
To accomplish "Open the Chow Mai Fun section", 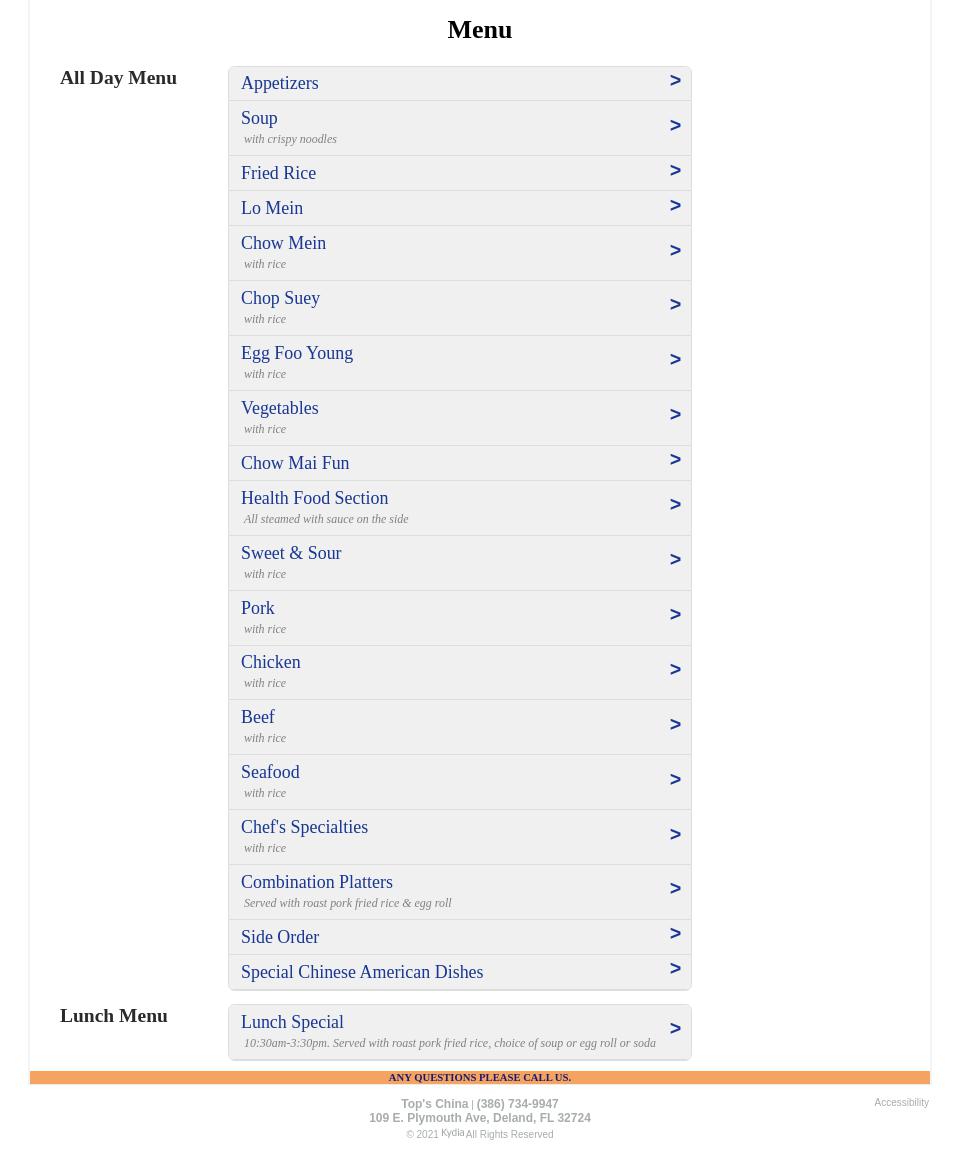I will (295, 463).
